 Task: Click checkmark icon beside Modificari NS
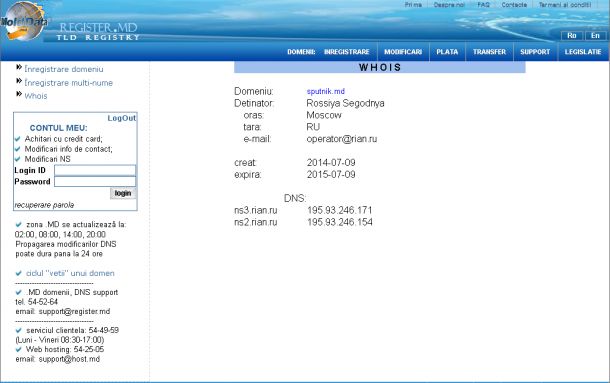[x=18, y=159]
